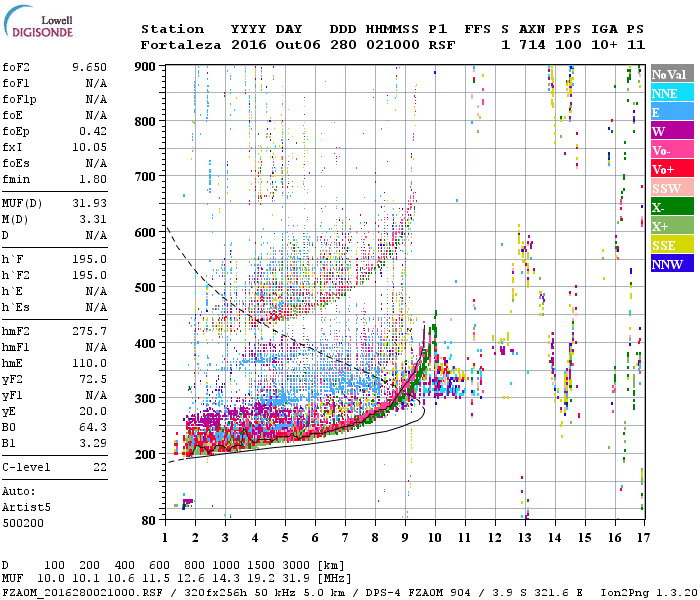Click the 200 km height axis label
This screenshot has height=600, width=700.
(x=145, y=454)
